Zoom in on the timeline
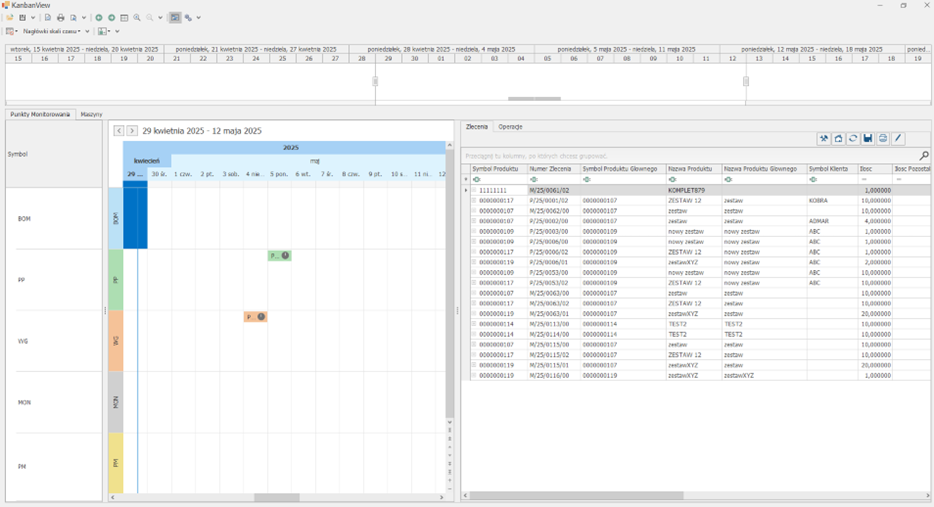The height and width of the screenshot is (507, 934). point(137,18)
